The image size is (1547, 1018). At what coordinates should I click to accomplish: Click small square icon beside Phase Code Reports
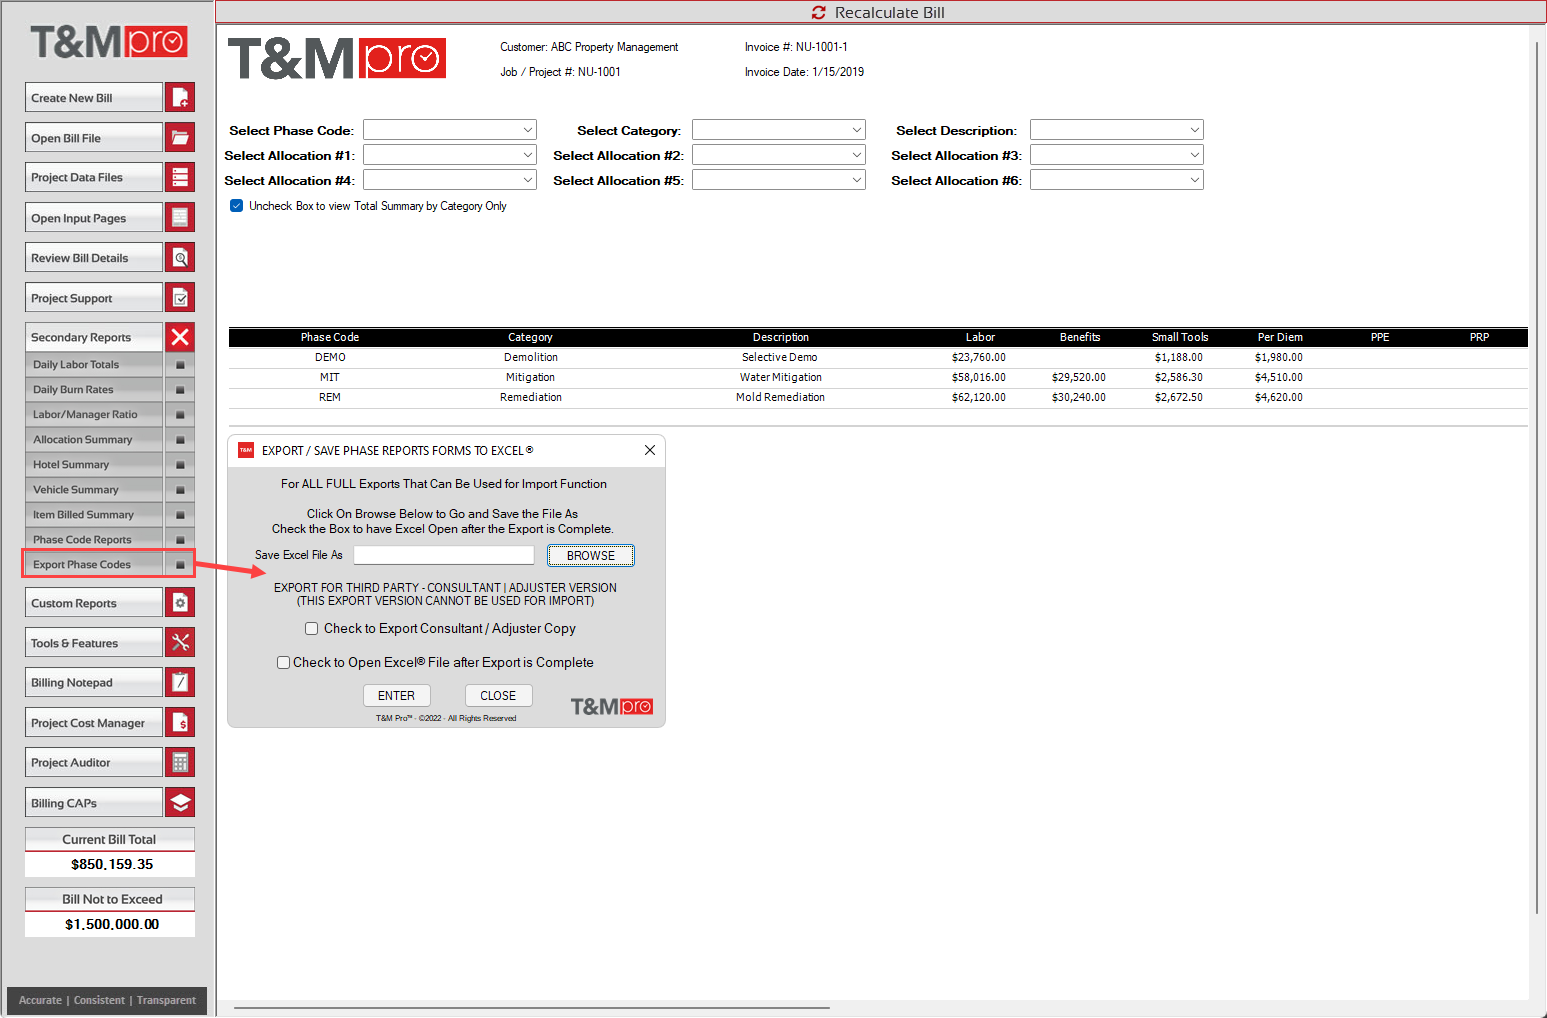click(x=180, y=540)
